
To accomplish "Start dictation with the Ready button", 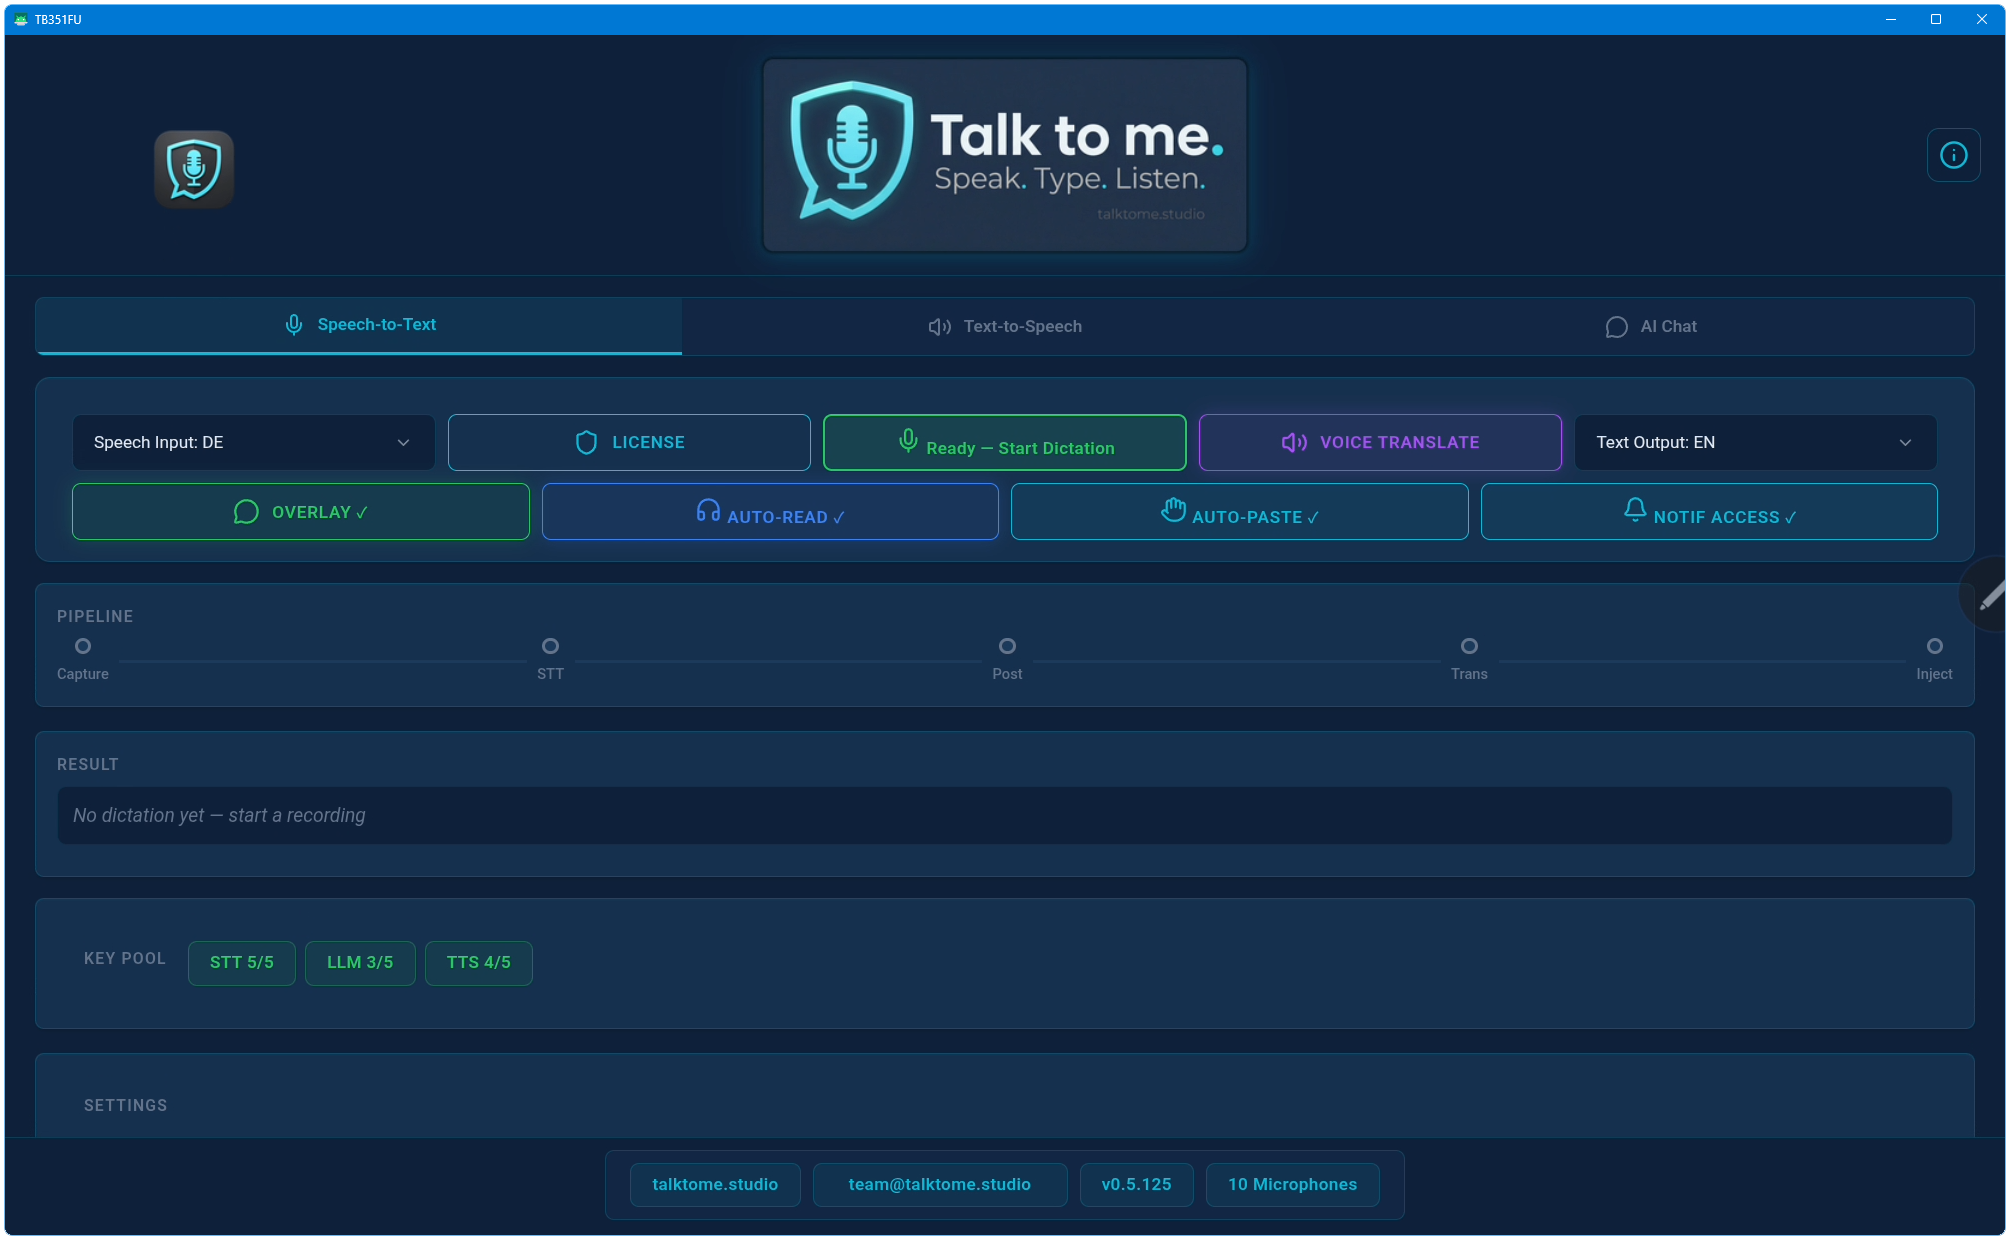I will [1004, 442].
